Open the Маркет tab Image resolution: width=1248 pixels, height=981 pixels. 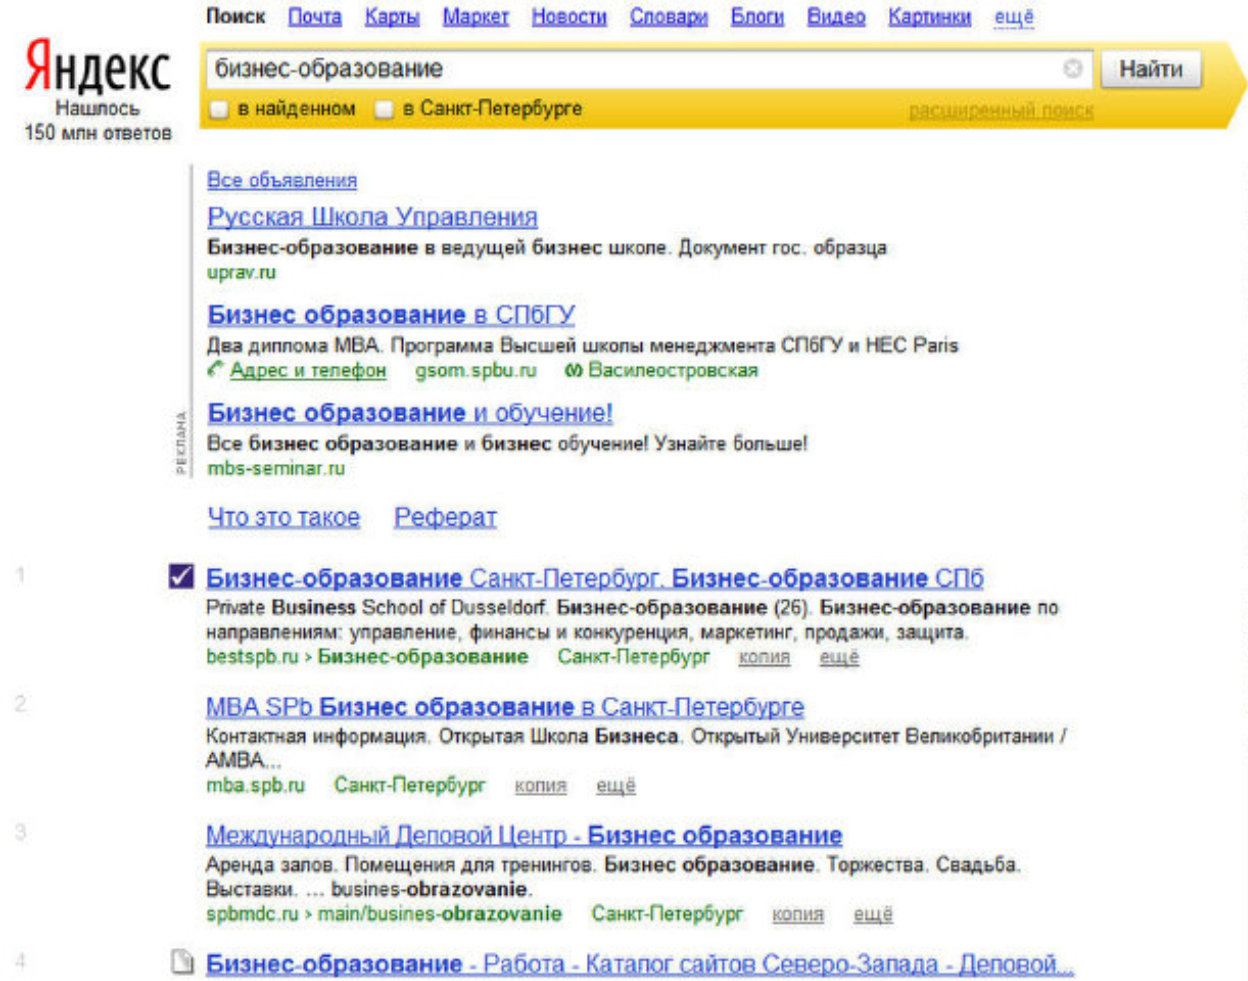click(x=476, y=17)
